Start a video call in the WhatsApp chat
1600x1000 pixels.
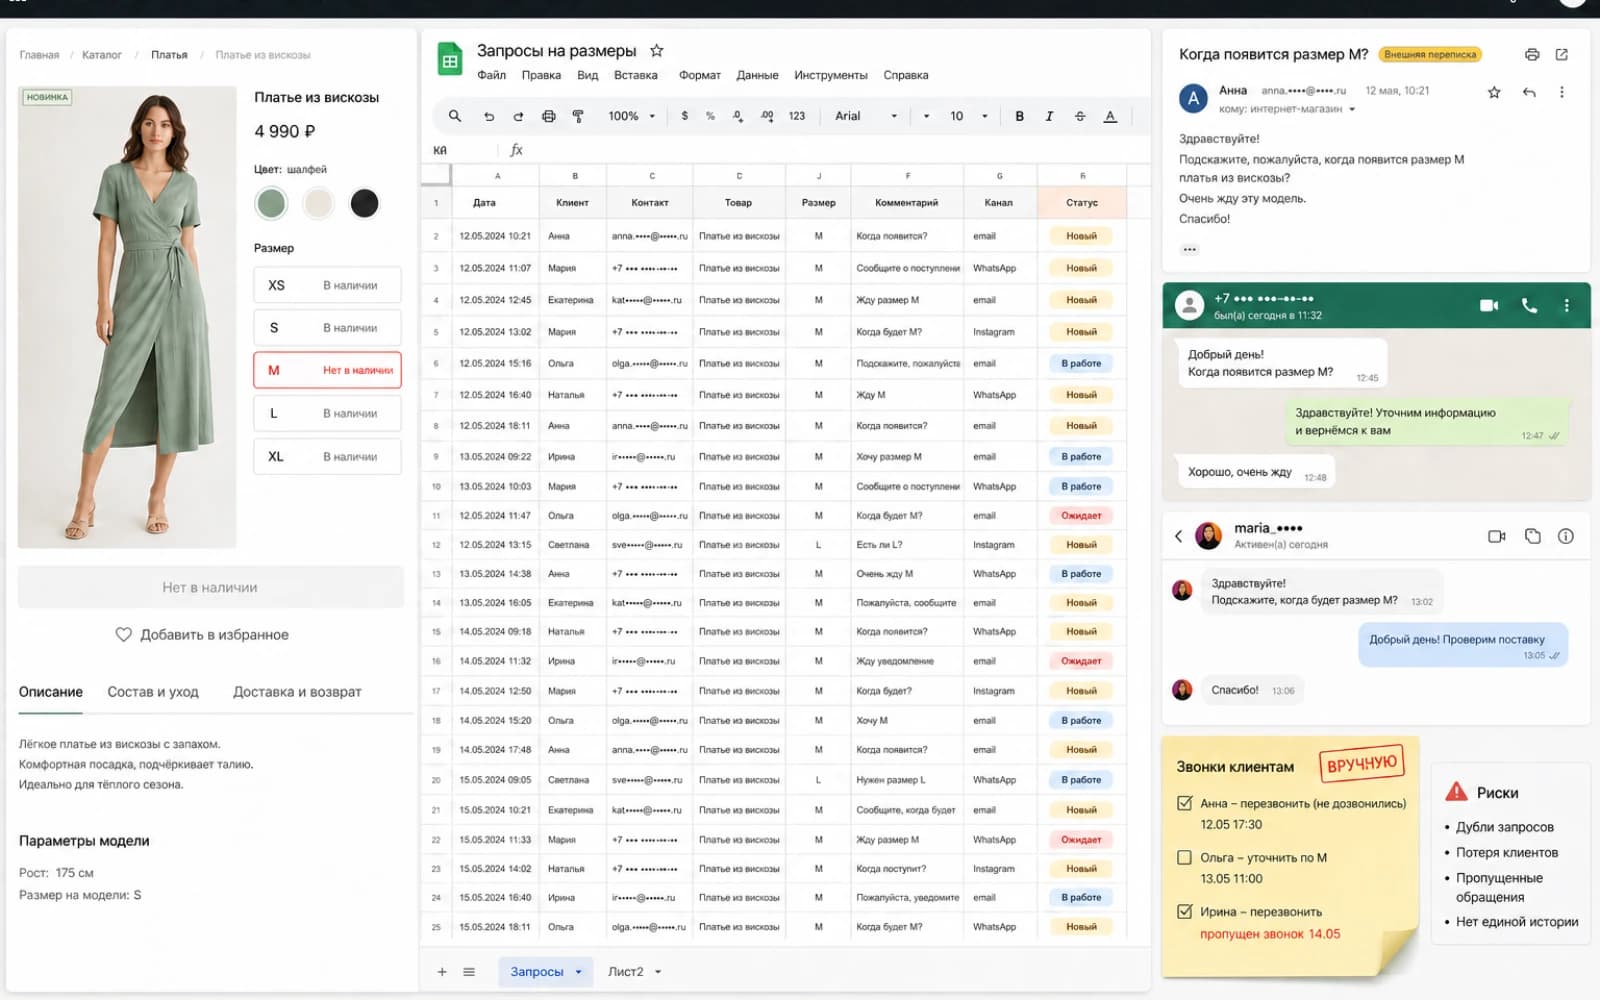[1489, 305]
